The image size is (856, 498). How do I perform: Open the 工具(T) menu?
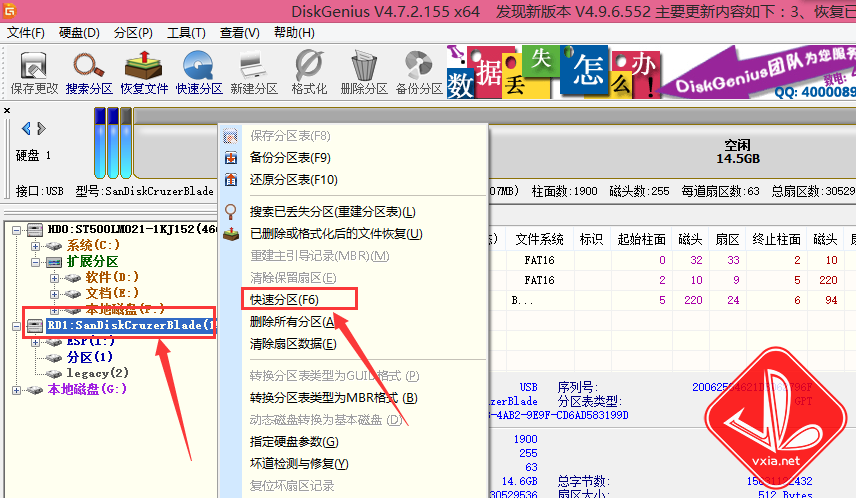tap(186, 33)
